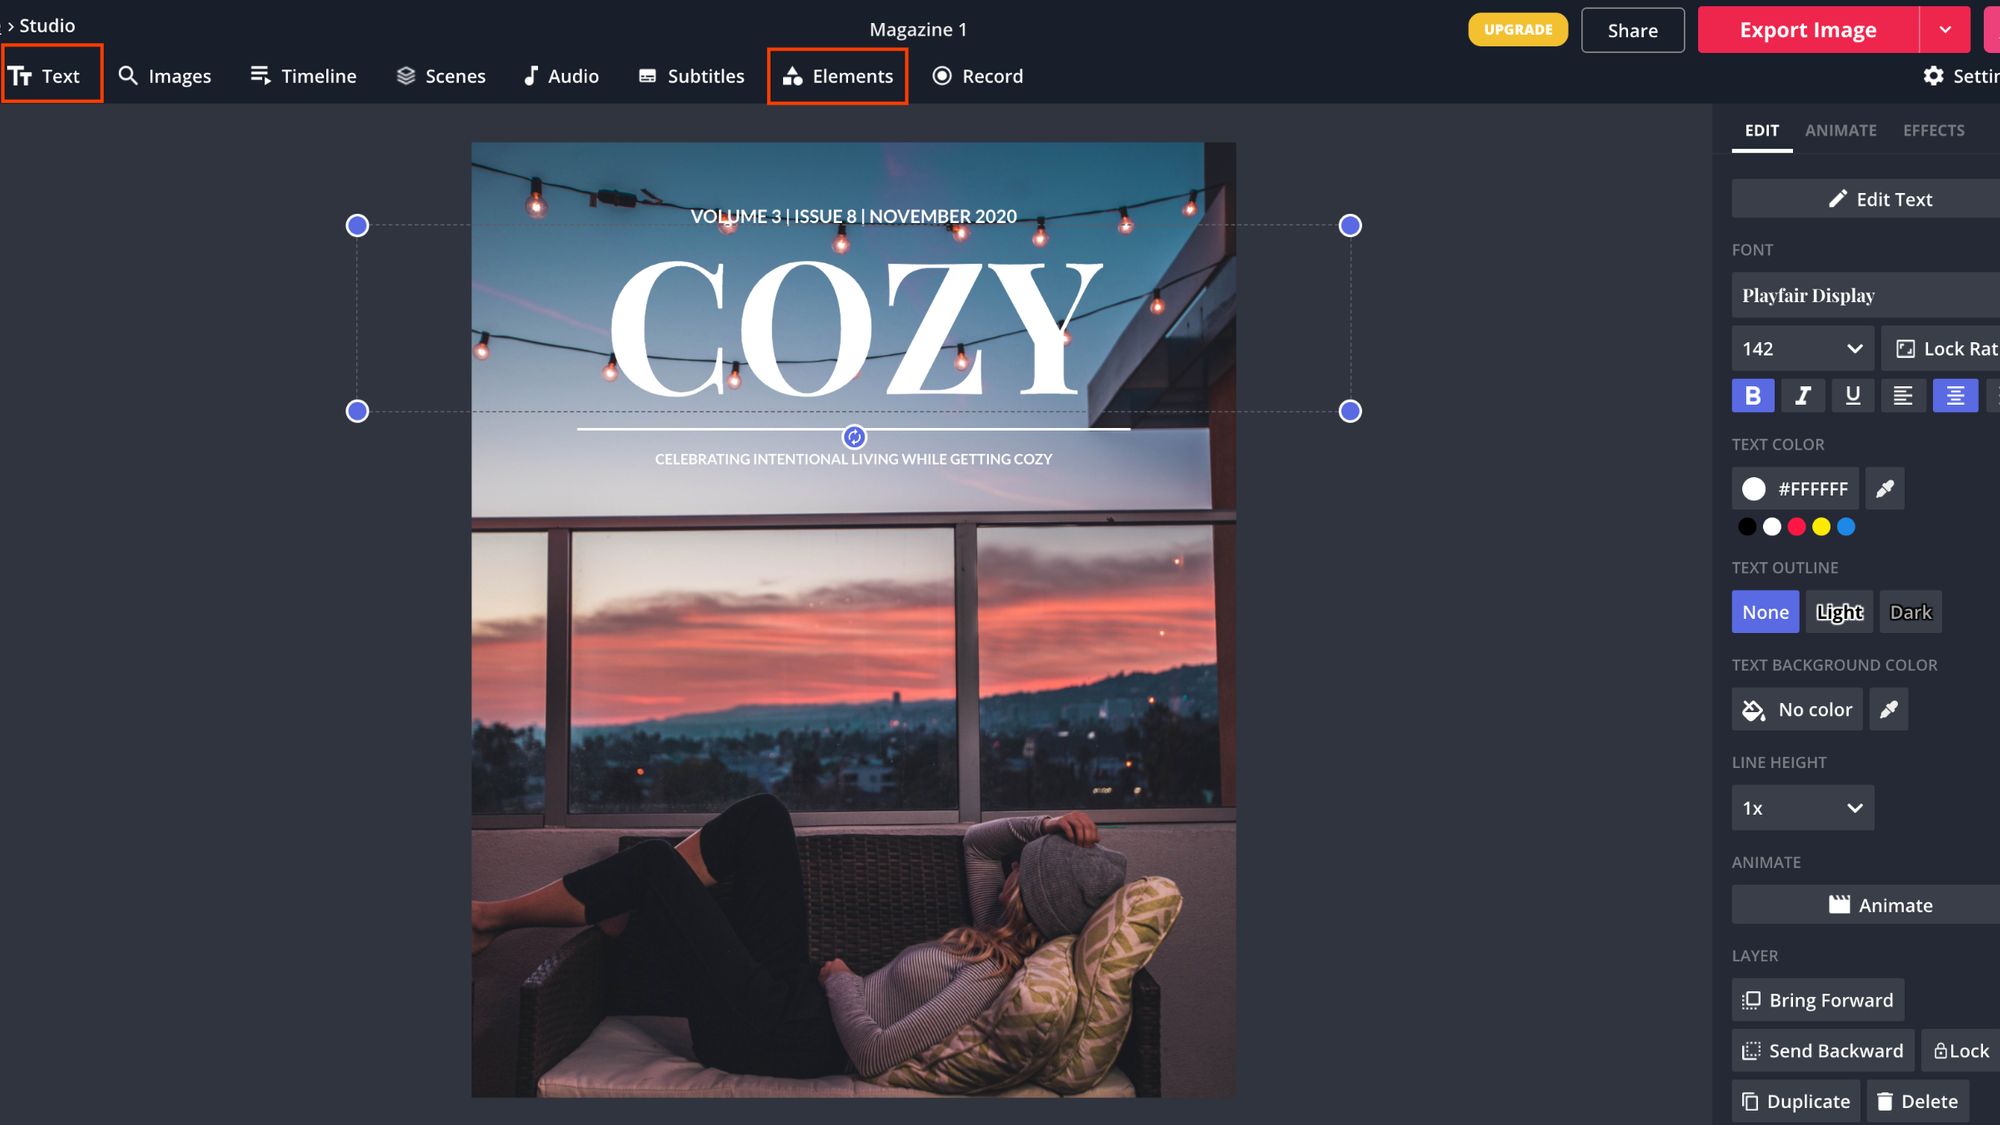Viewport: 2000px width, 1125px height.
Task: Select center text alignment icon
Action: (1955, 396)
